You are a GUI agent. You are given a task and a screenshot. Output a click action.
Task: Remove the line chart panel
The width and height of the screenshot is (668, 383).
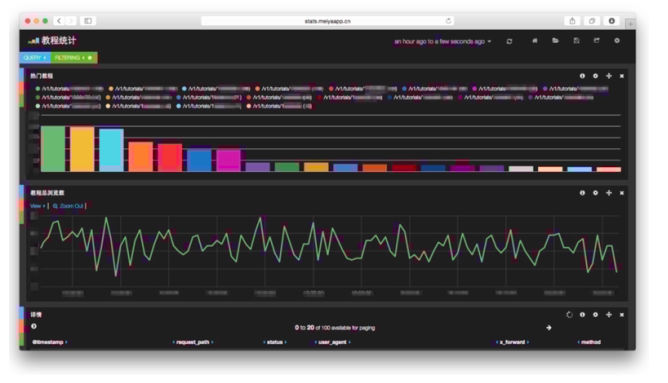[622, 193]
